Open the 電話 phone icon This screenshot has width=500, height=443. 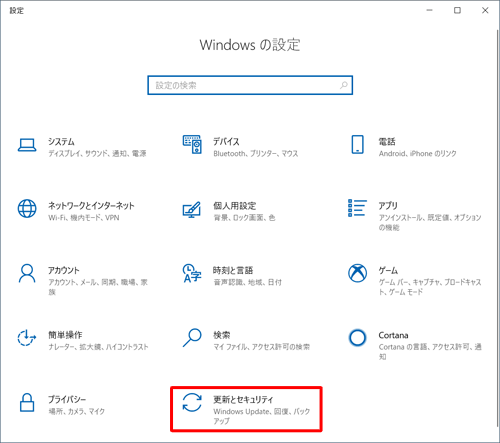click(x=357, y=144)
